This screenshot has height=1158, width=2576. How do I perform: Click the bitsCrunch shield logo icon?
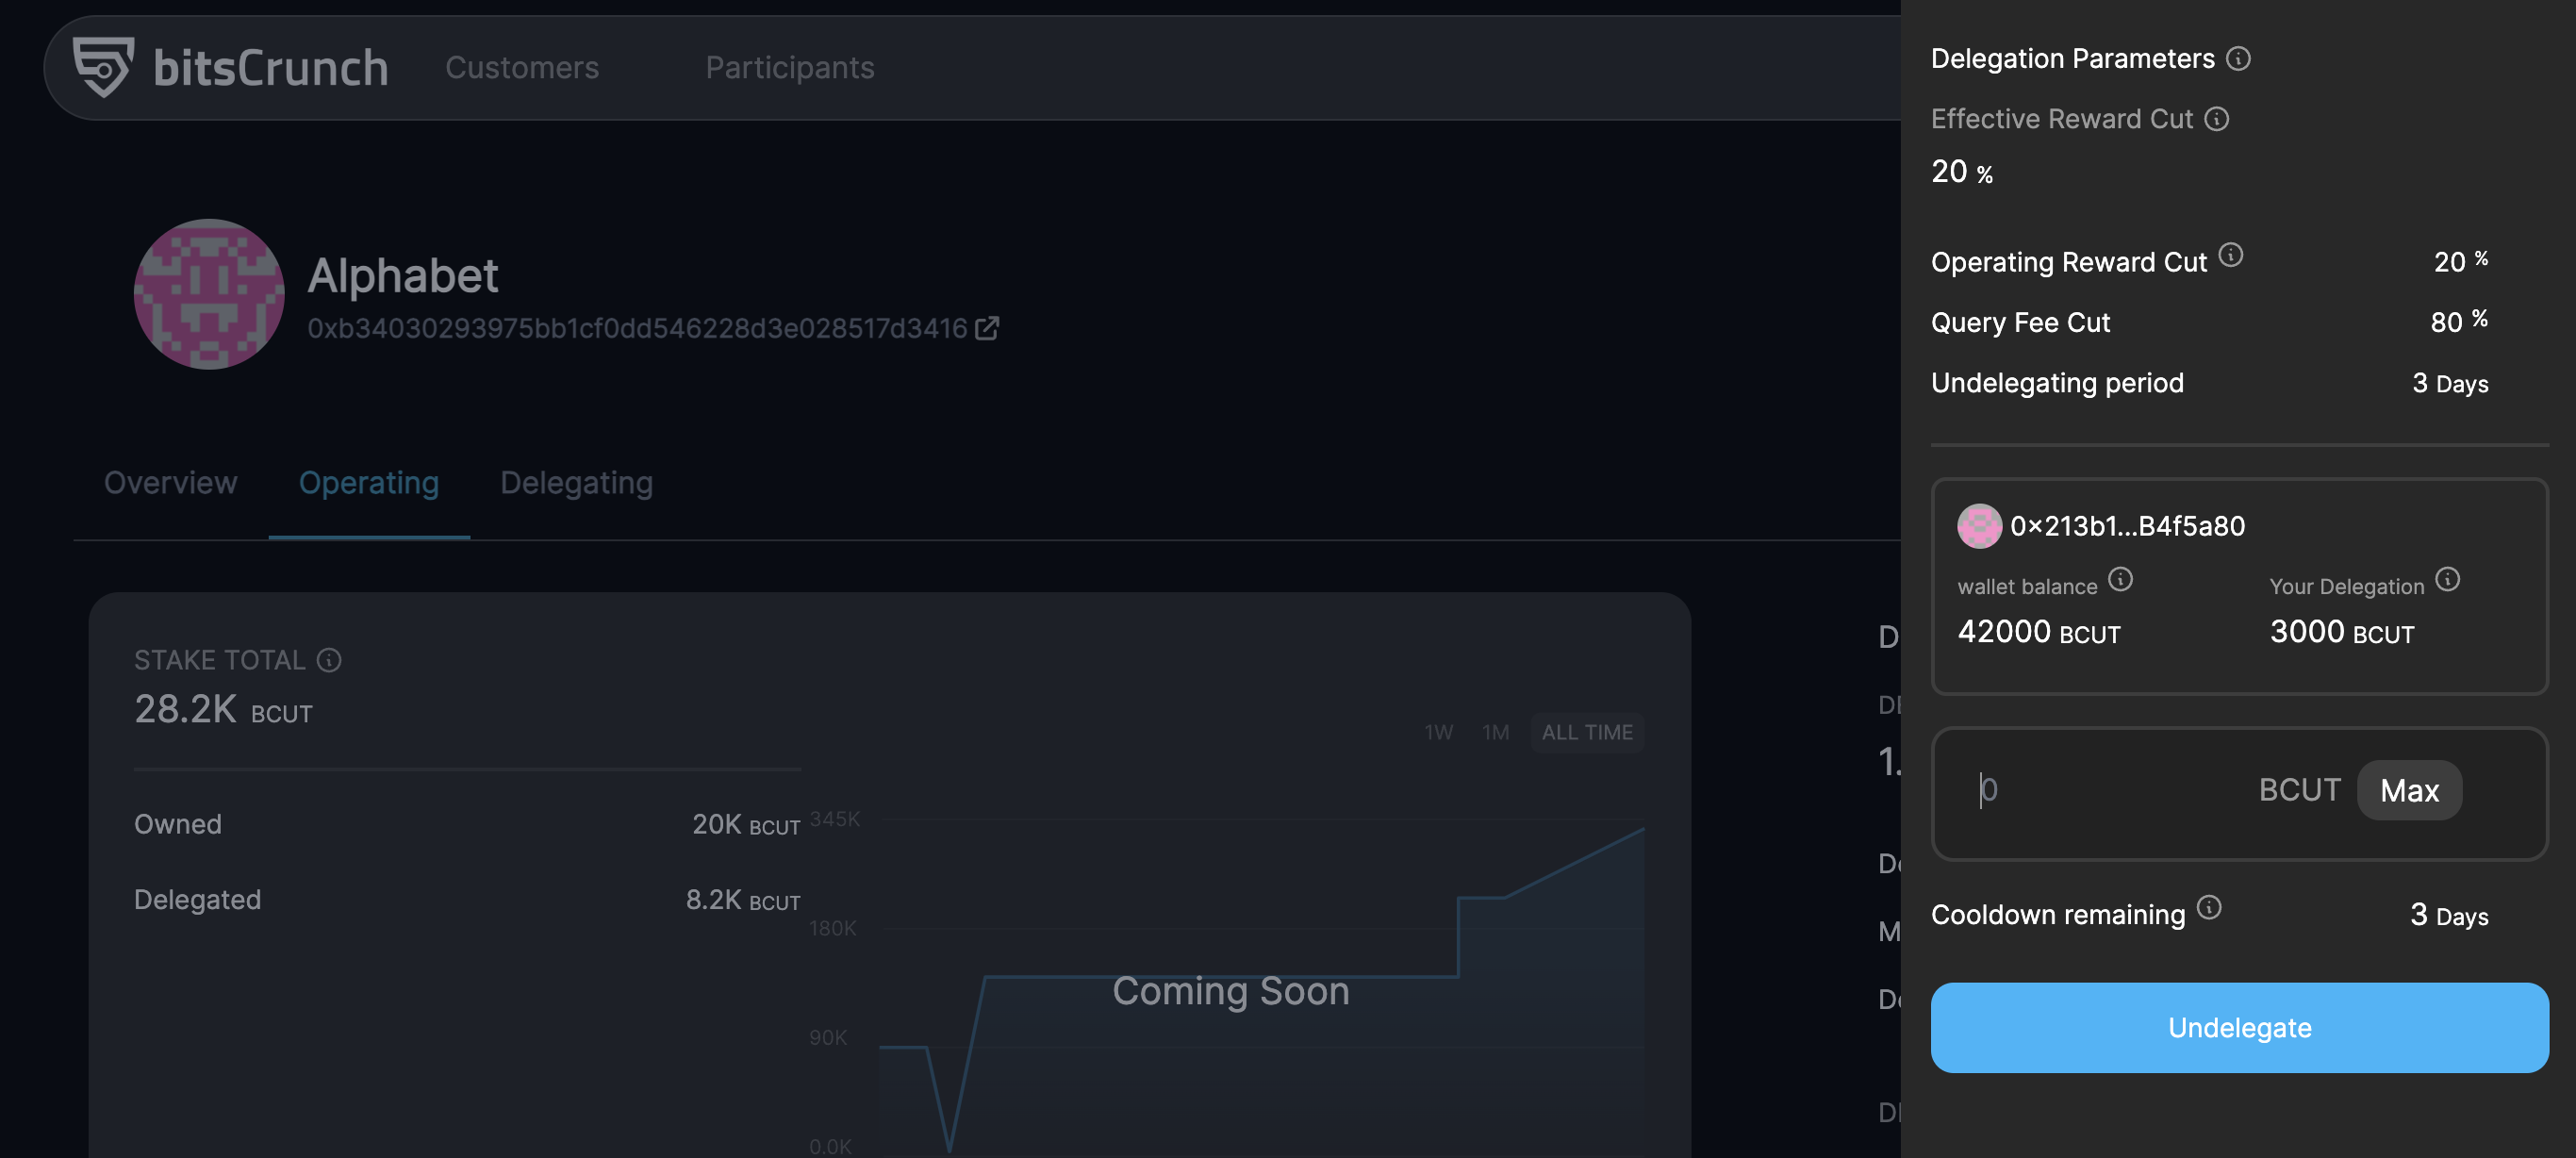pos(103,66)
